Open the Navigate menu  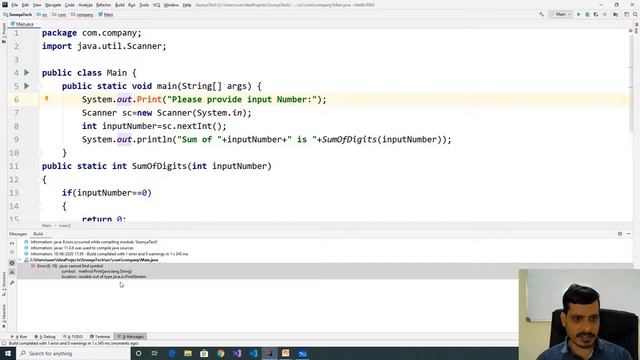tap(53, 5)
